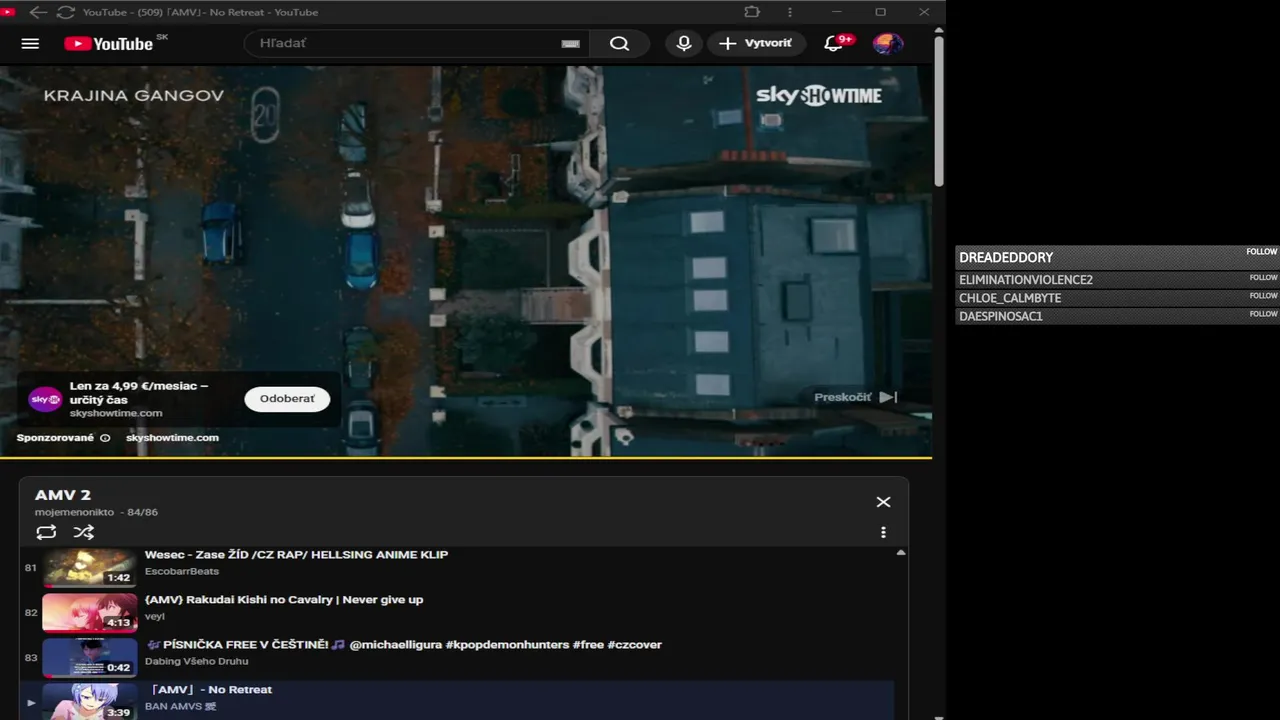Reload the page with the refresh icon
The width and height of the screenshot is (1280, 720).
66,12
